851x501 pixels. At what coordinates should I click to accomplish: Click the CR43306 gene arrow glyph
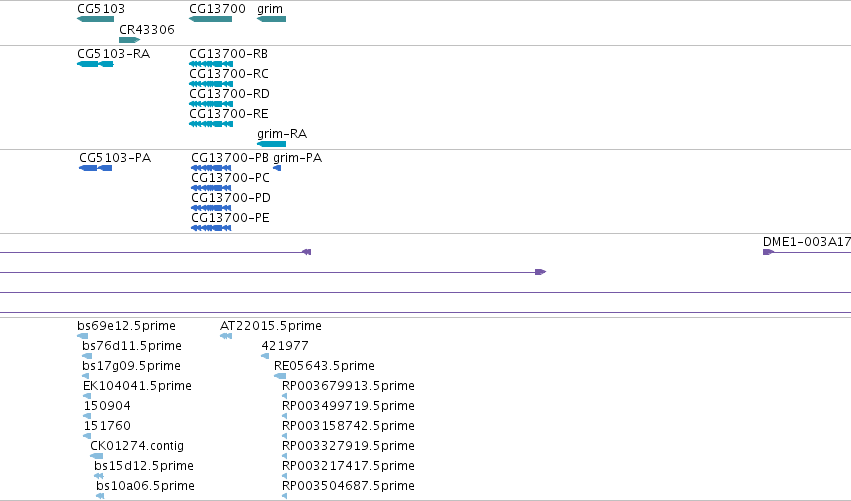tap(130, 40)
